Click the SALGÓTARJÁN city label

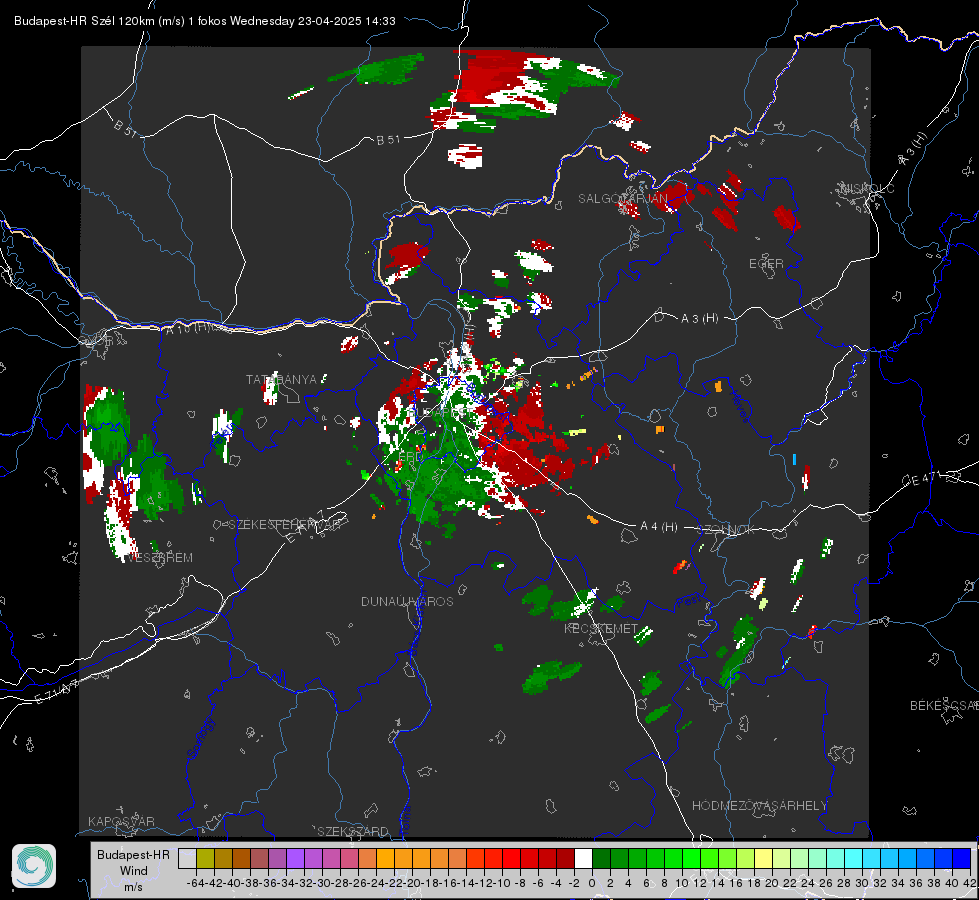pyautogui.click(x=622, y=199)
